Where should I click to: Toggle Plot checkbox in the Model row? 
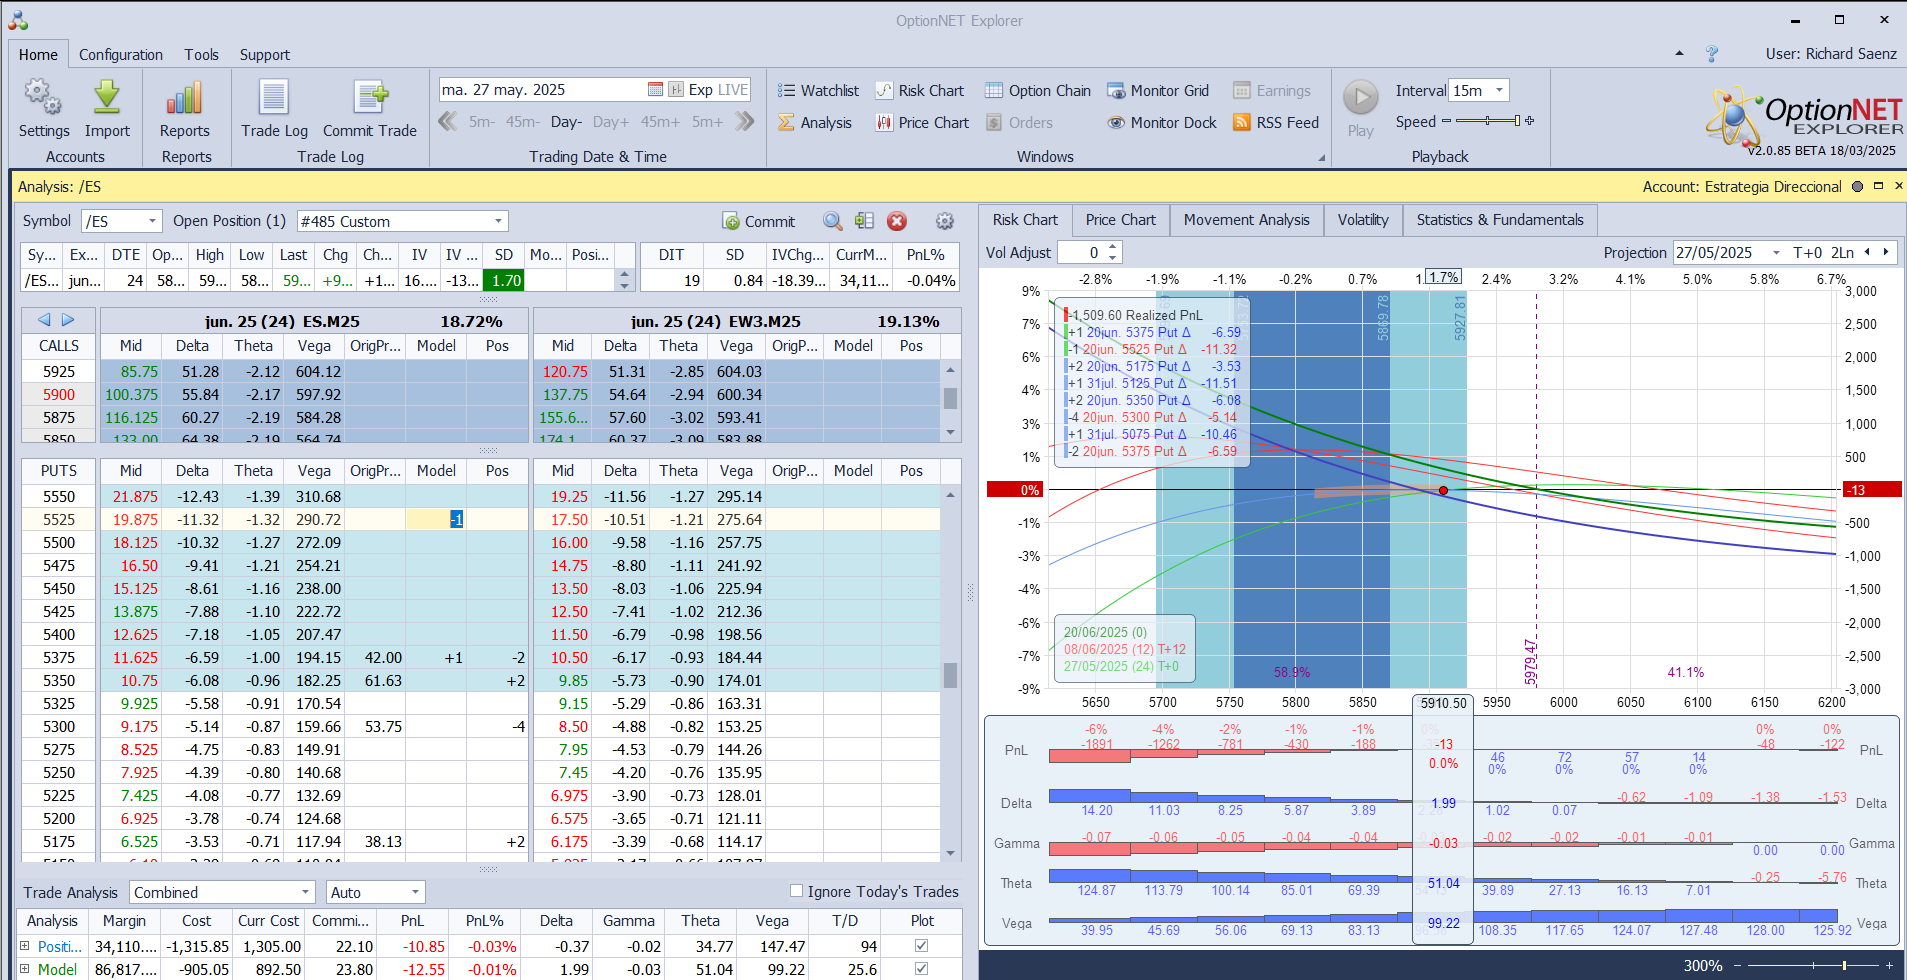[921, 969]
